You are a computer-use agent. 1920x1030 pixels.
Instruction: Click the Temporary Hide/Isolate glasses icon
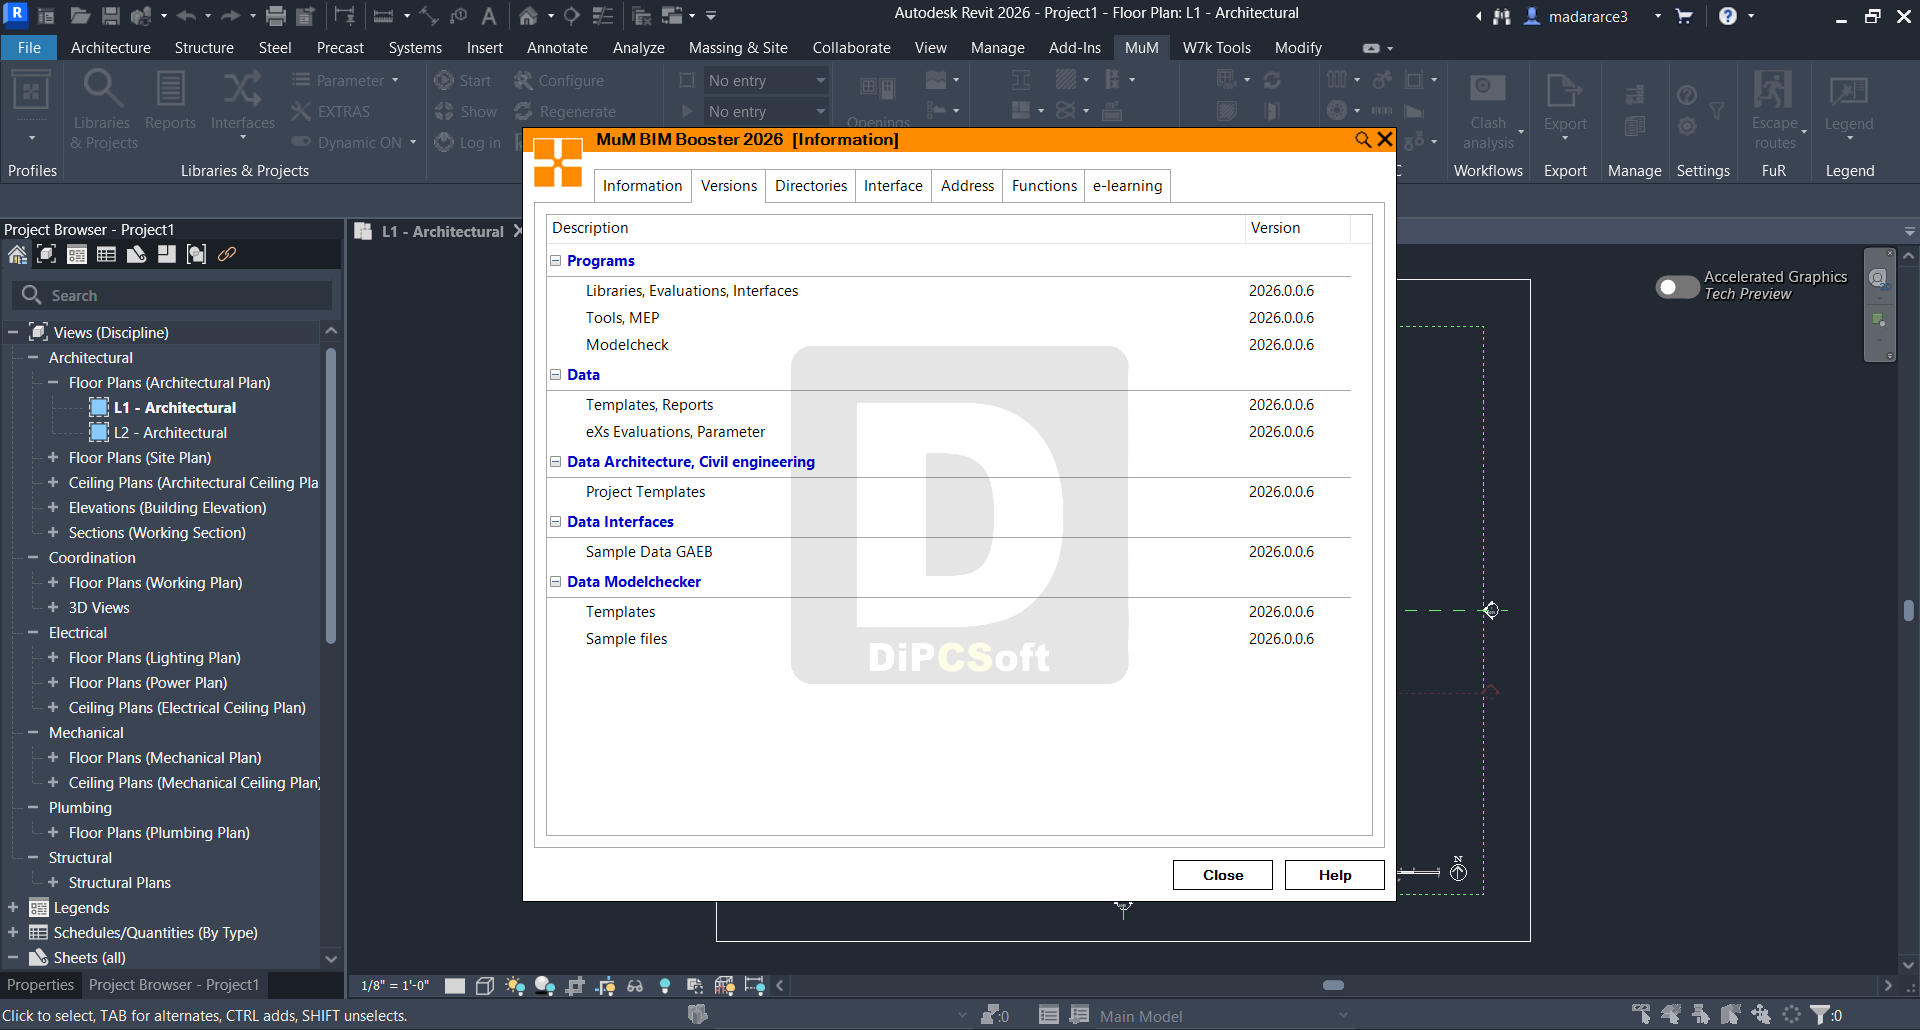pyautogui.click(x=635, y=986)
